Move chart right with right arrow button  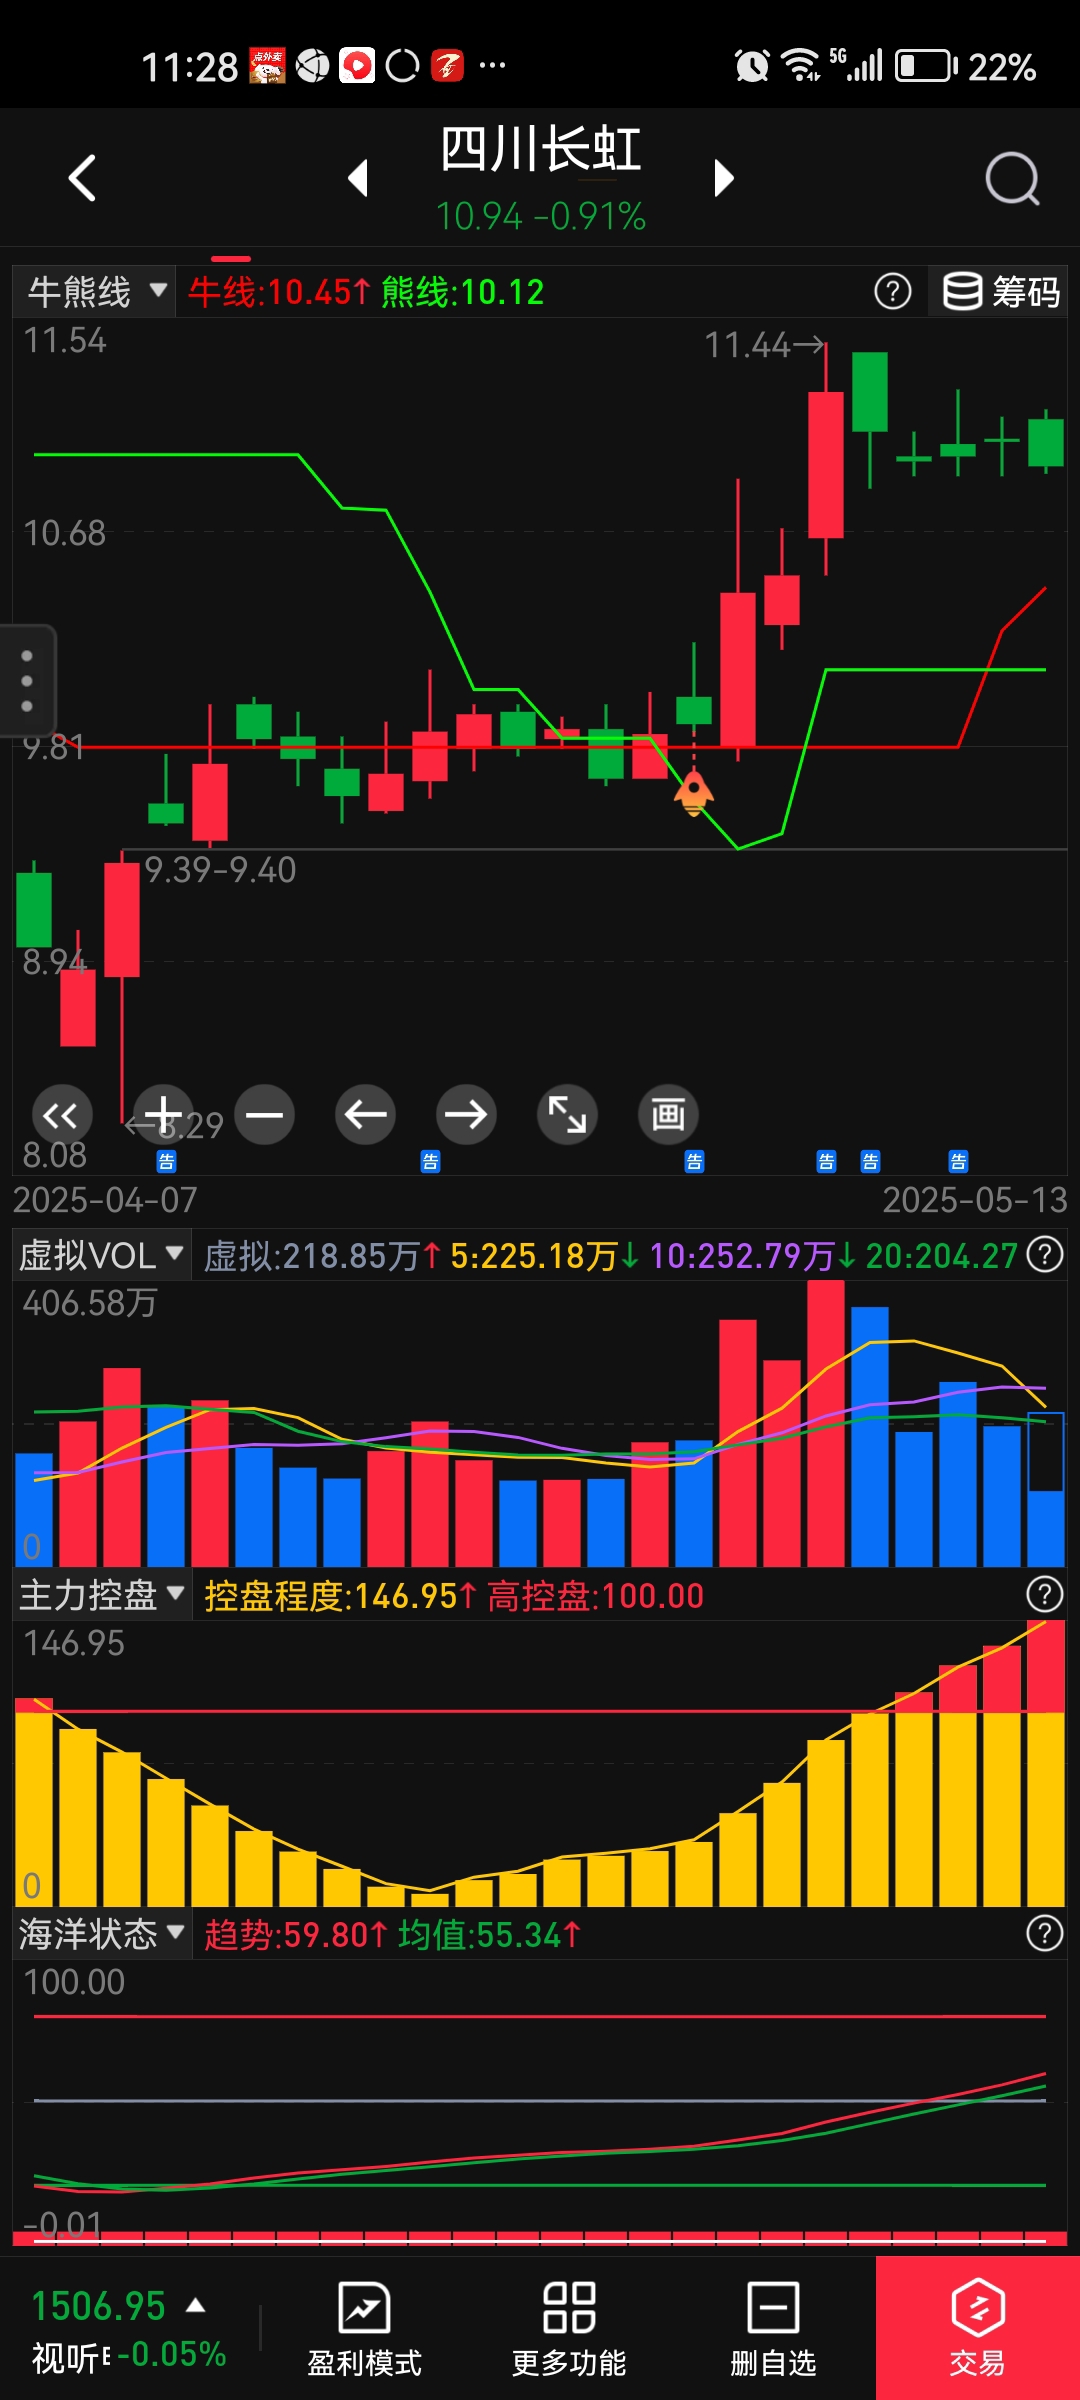click(466, 1115)
